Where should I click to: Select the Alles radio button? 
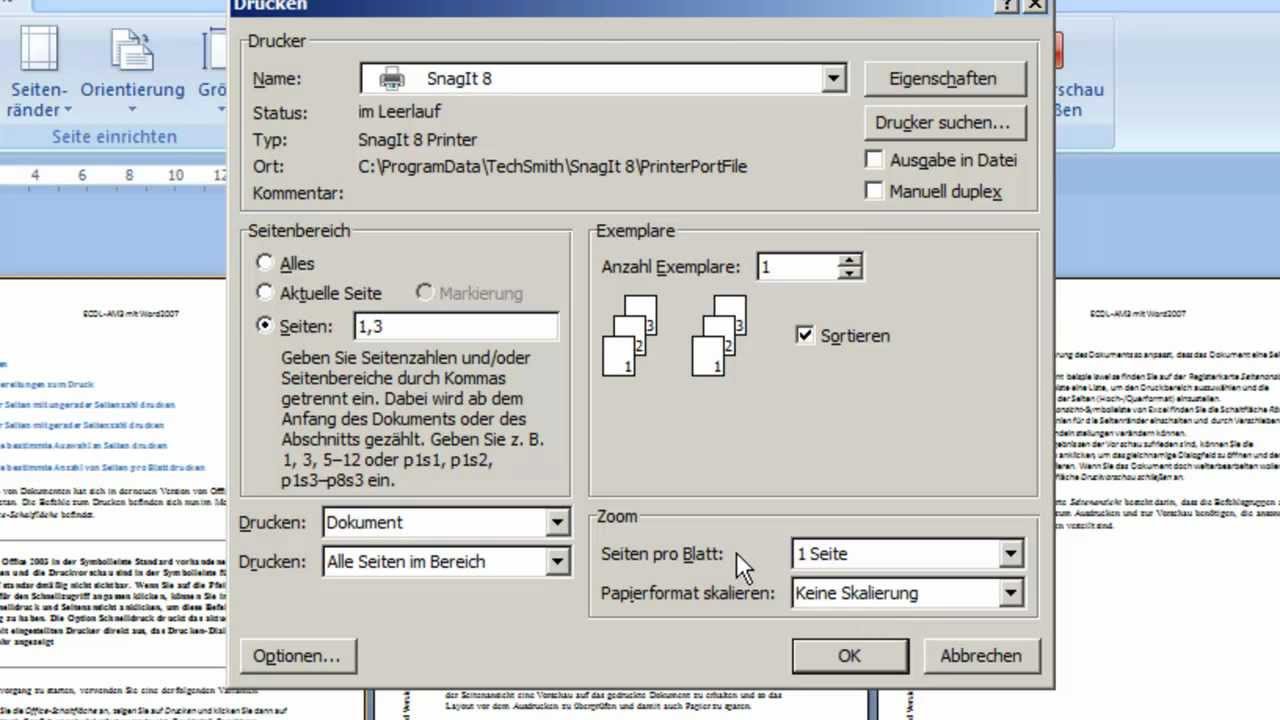tap(264, 262)
